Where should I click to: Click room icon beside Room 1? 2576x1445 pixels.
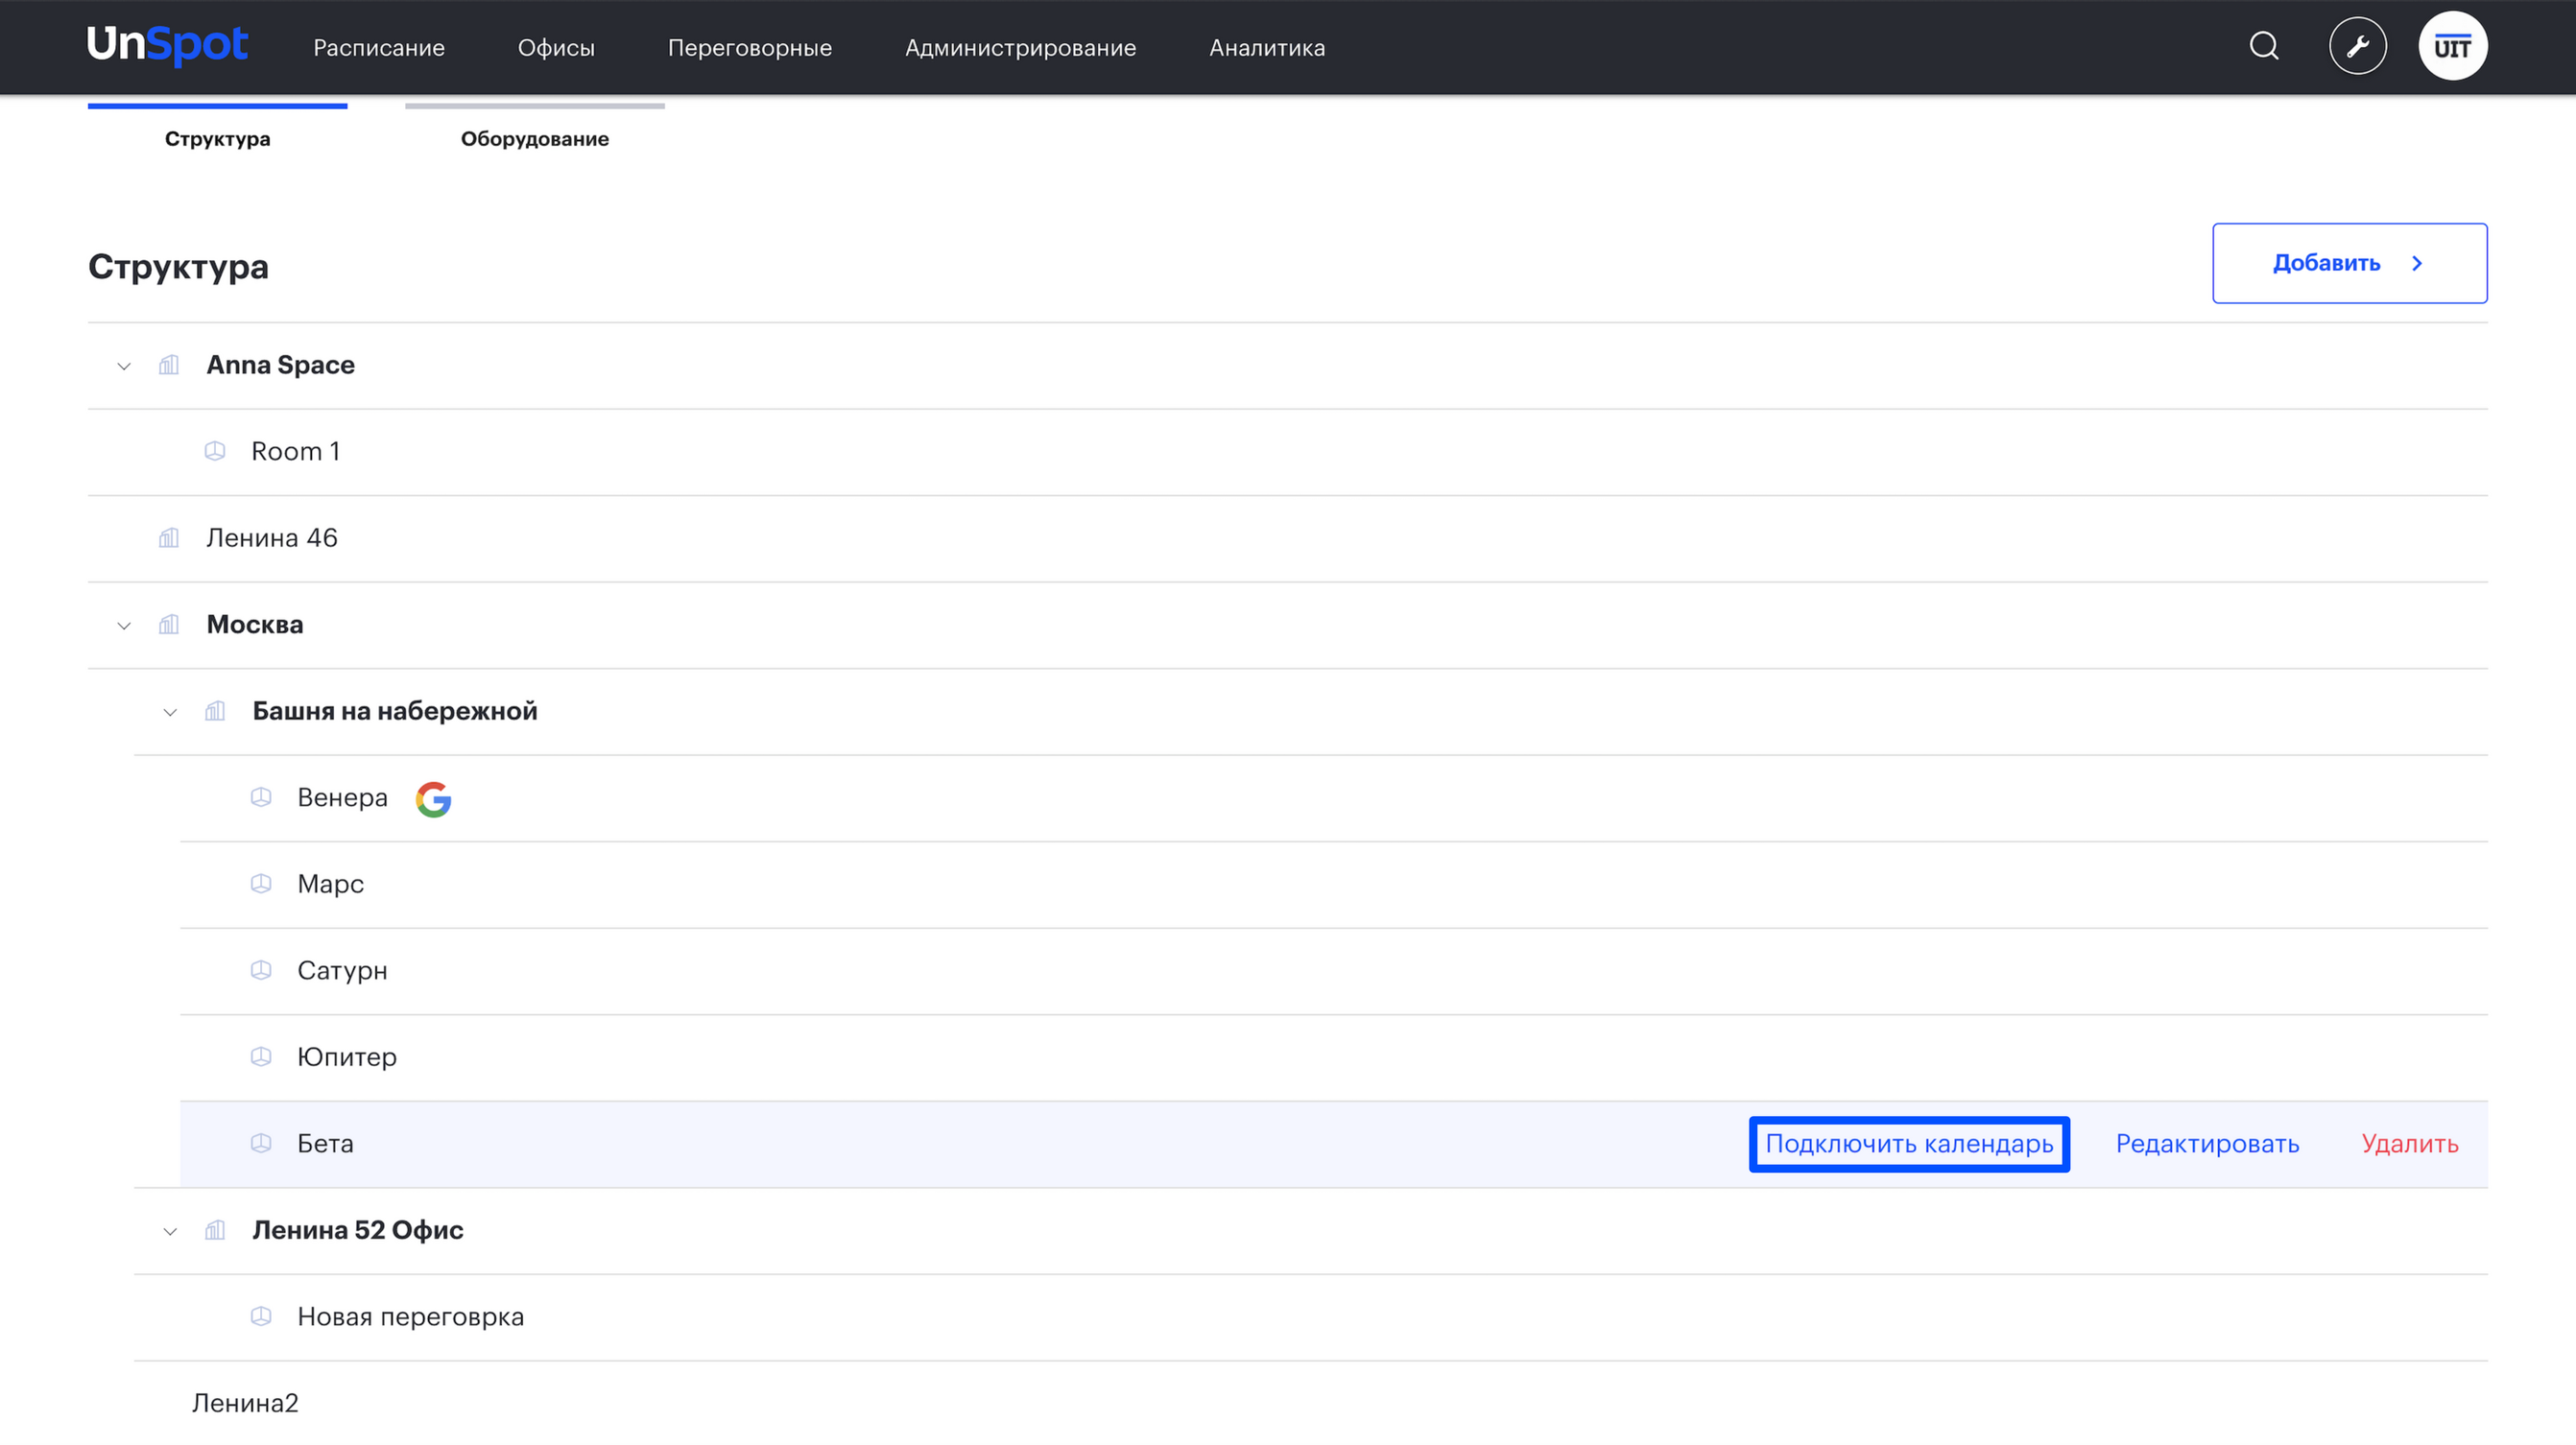coord(215,451)
